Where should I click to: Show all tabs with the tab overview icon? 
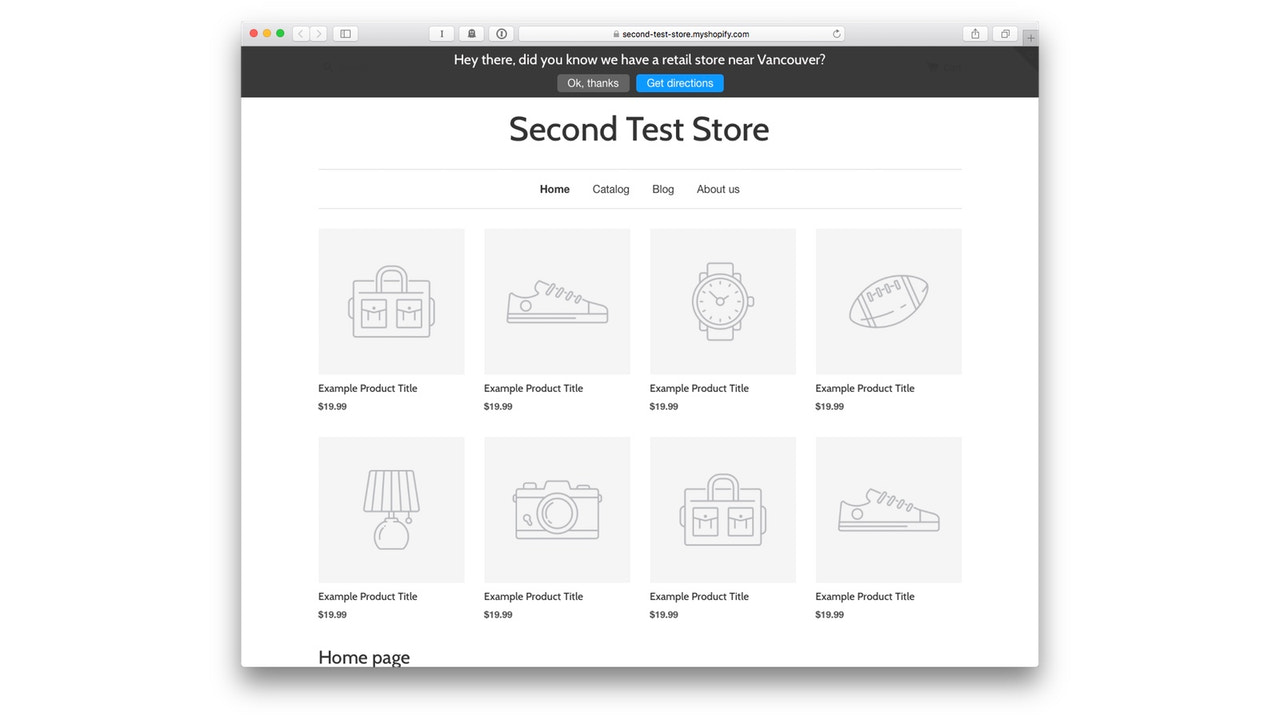pos(1004,33)
